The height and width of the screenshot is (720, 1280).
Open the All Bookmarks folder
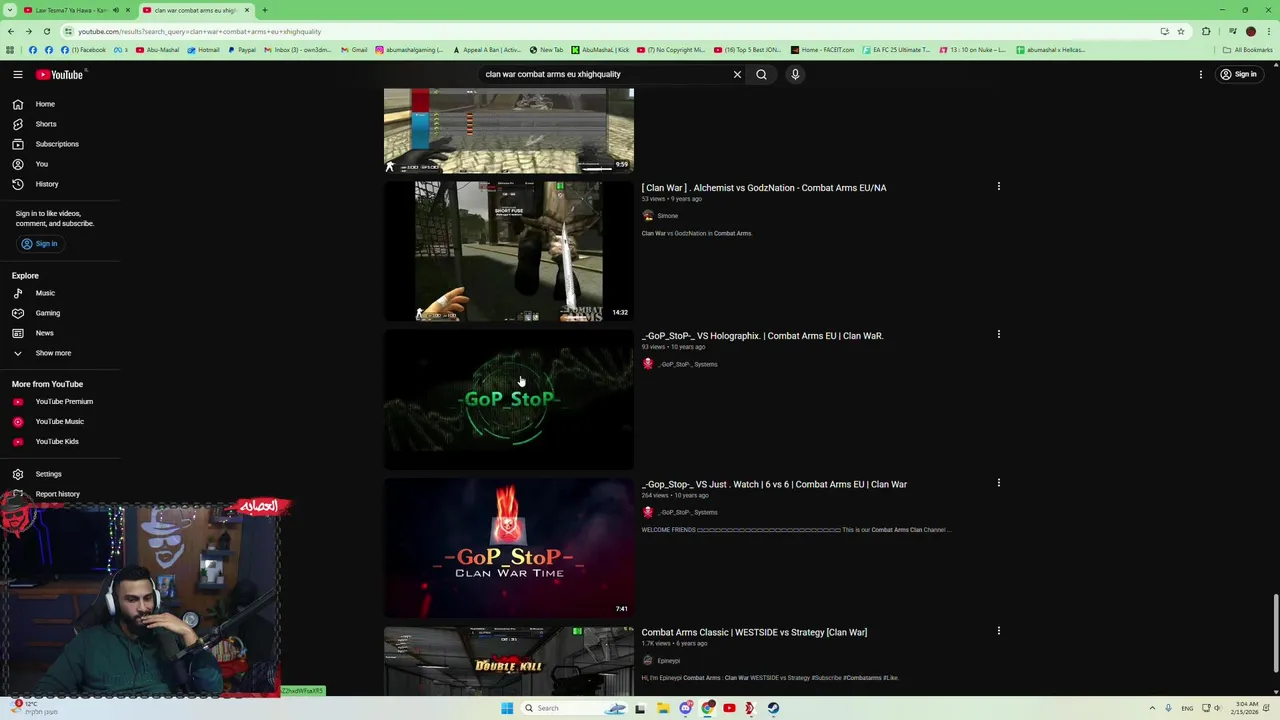point(1248,50)
